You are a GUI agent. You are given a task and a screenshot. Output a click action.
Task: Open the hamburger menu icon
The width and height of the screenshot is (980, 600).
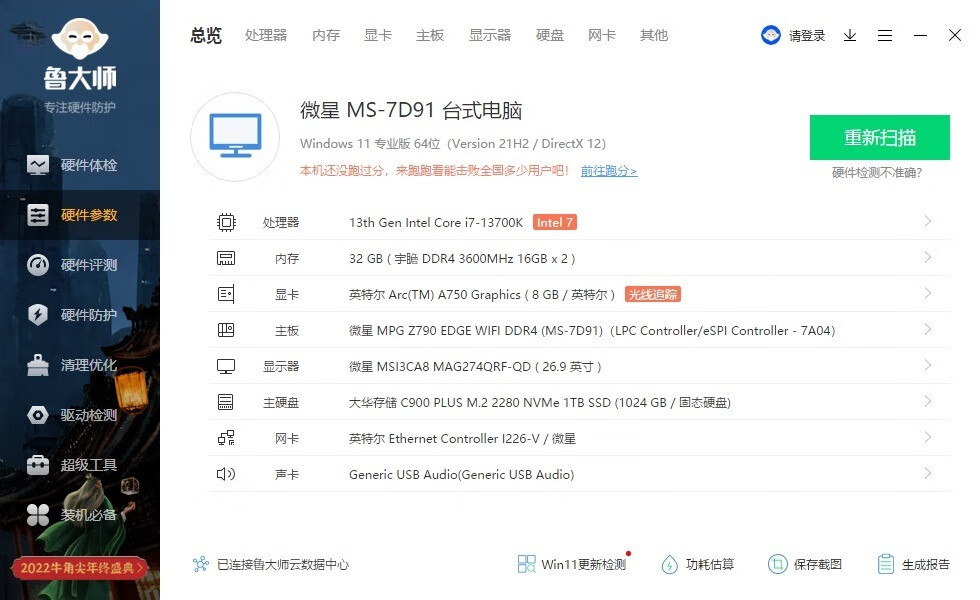pyautogui.click(x=884, y=36)
